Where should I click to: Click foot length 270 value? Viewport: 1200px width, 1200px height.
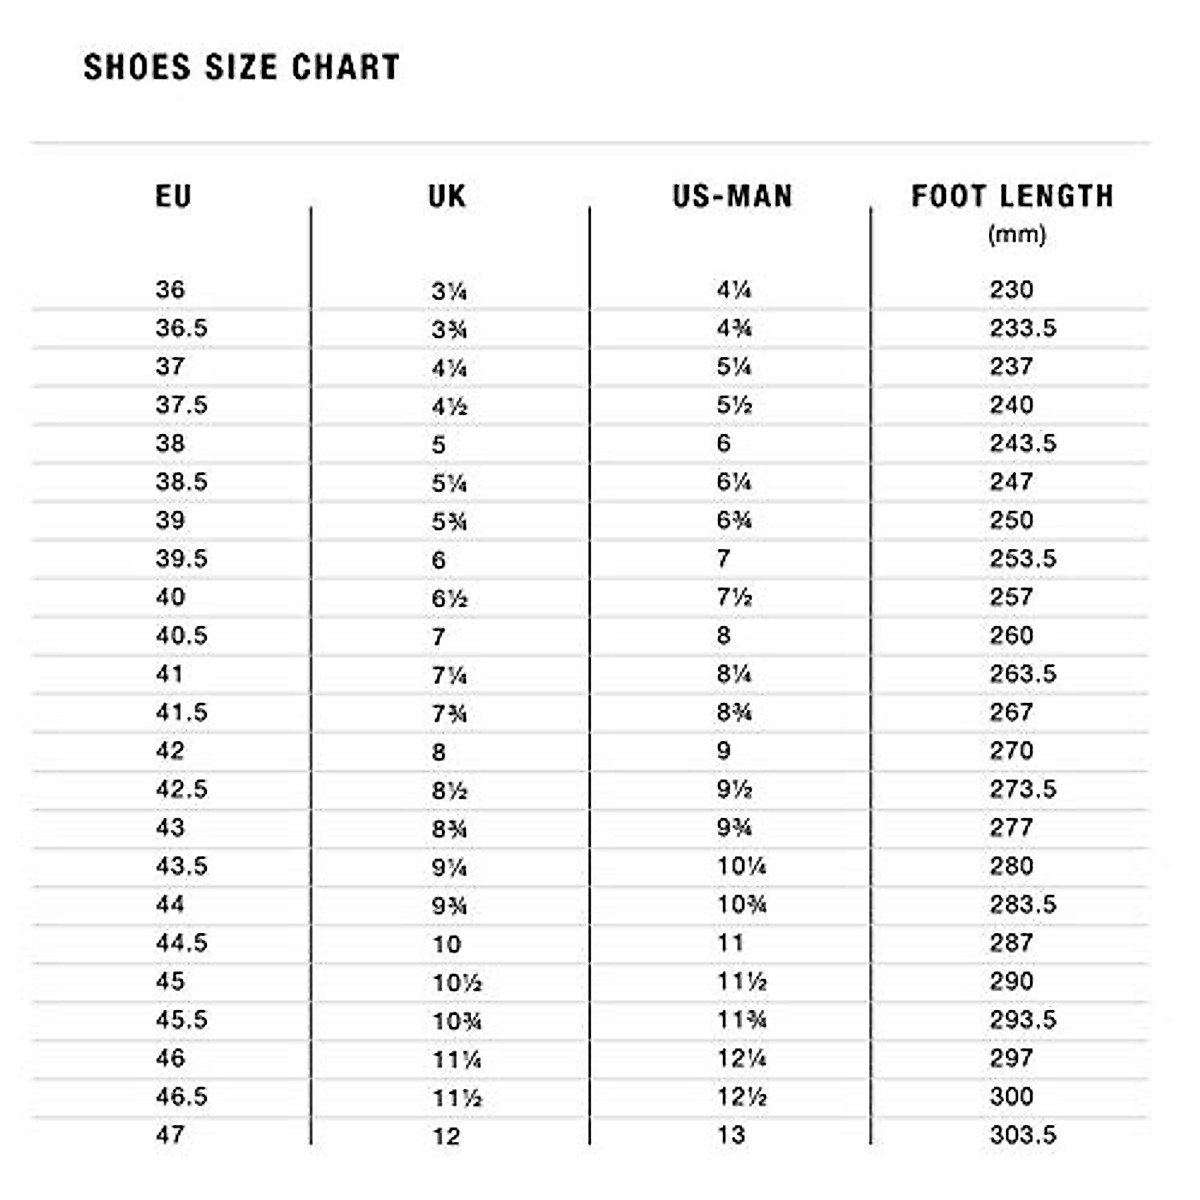coord(1011,751)
